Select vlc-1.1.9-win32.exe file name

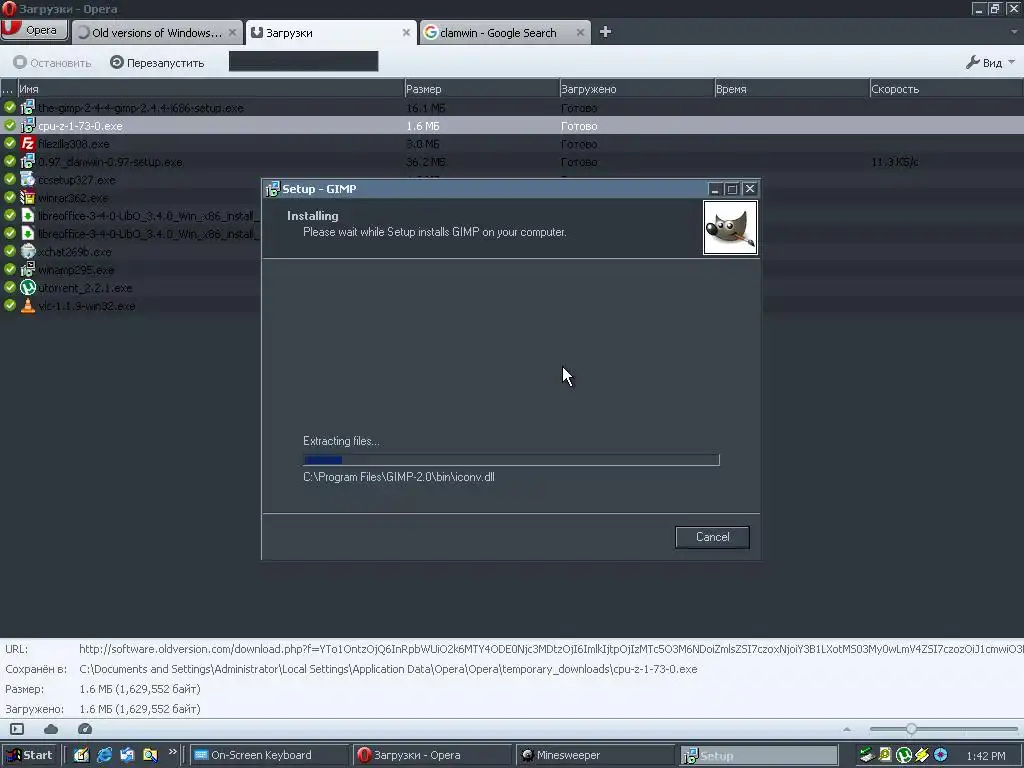[87, 306]
